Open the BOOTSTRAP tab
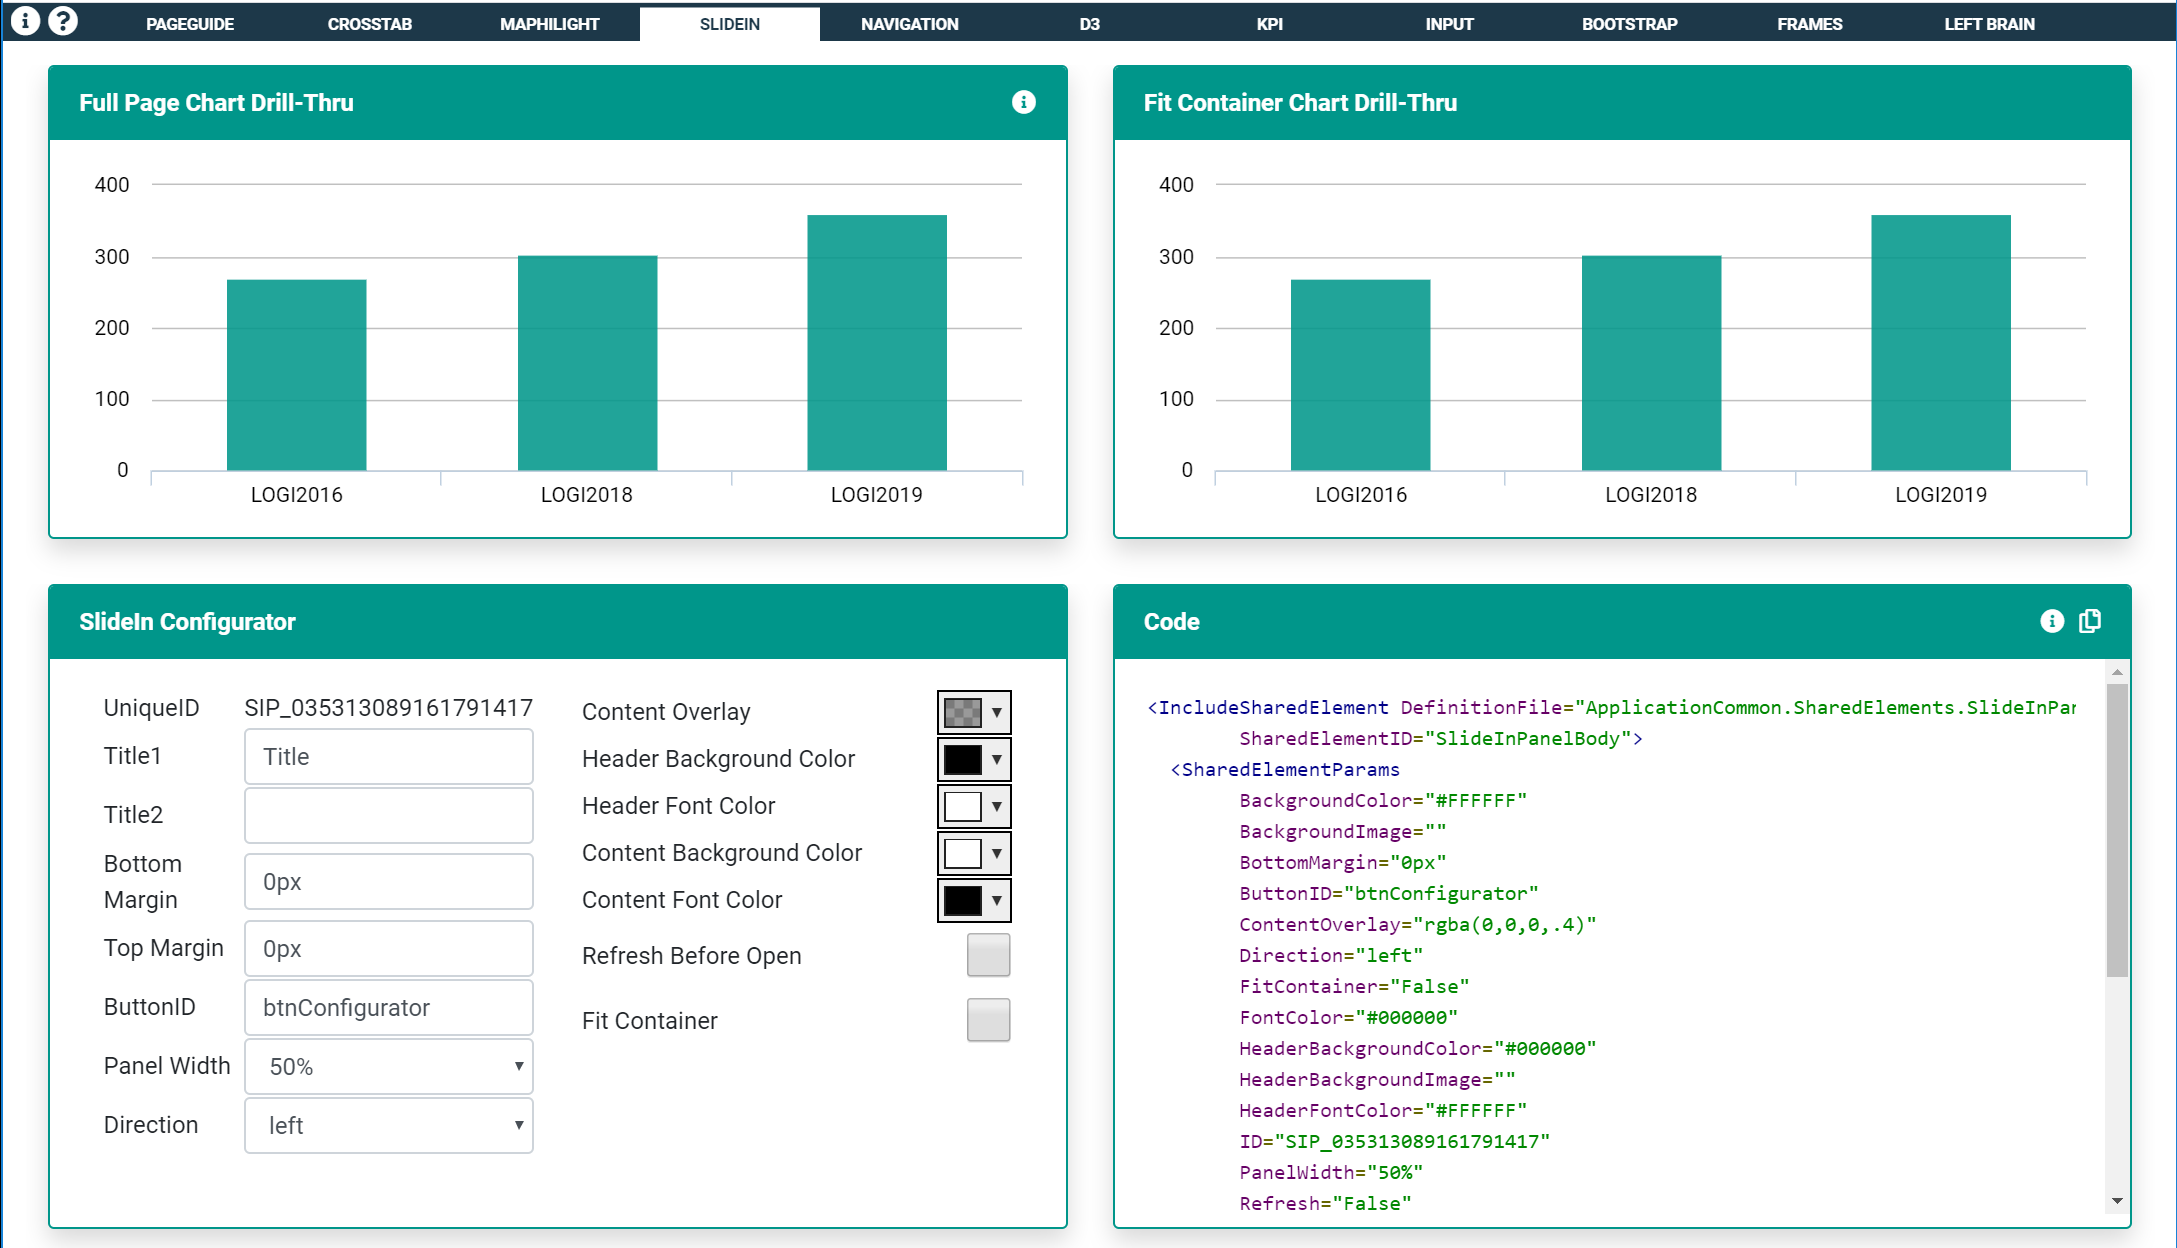2177x1248 pixels. pos(1630,24)
